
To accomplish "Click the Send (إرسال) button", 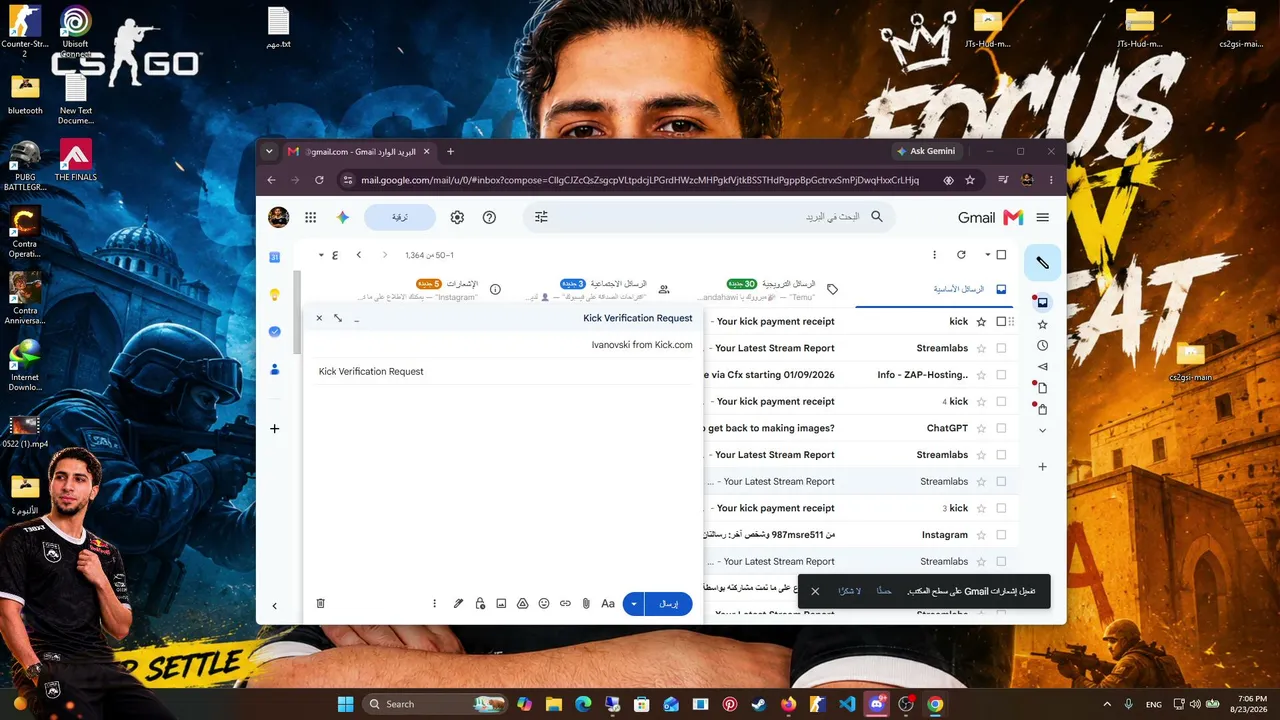I will 669,604.
